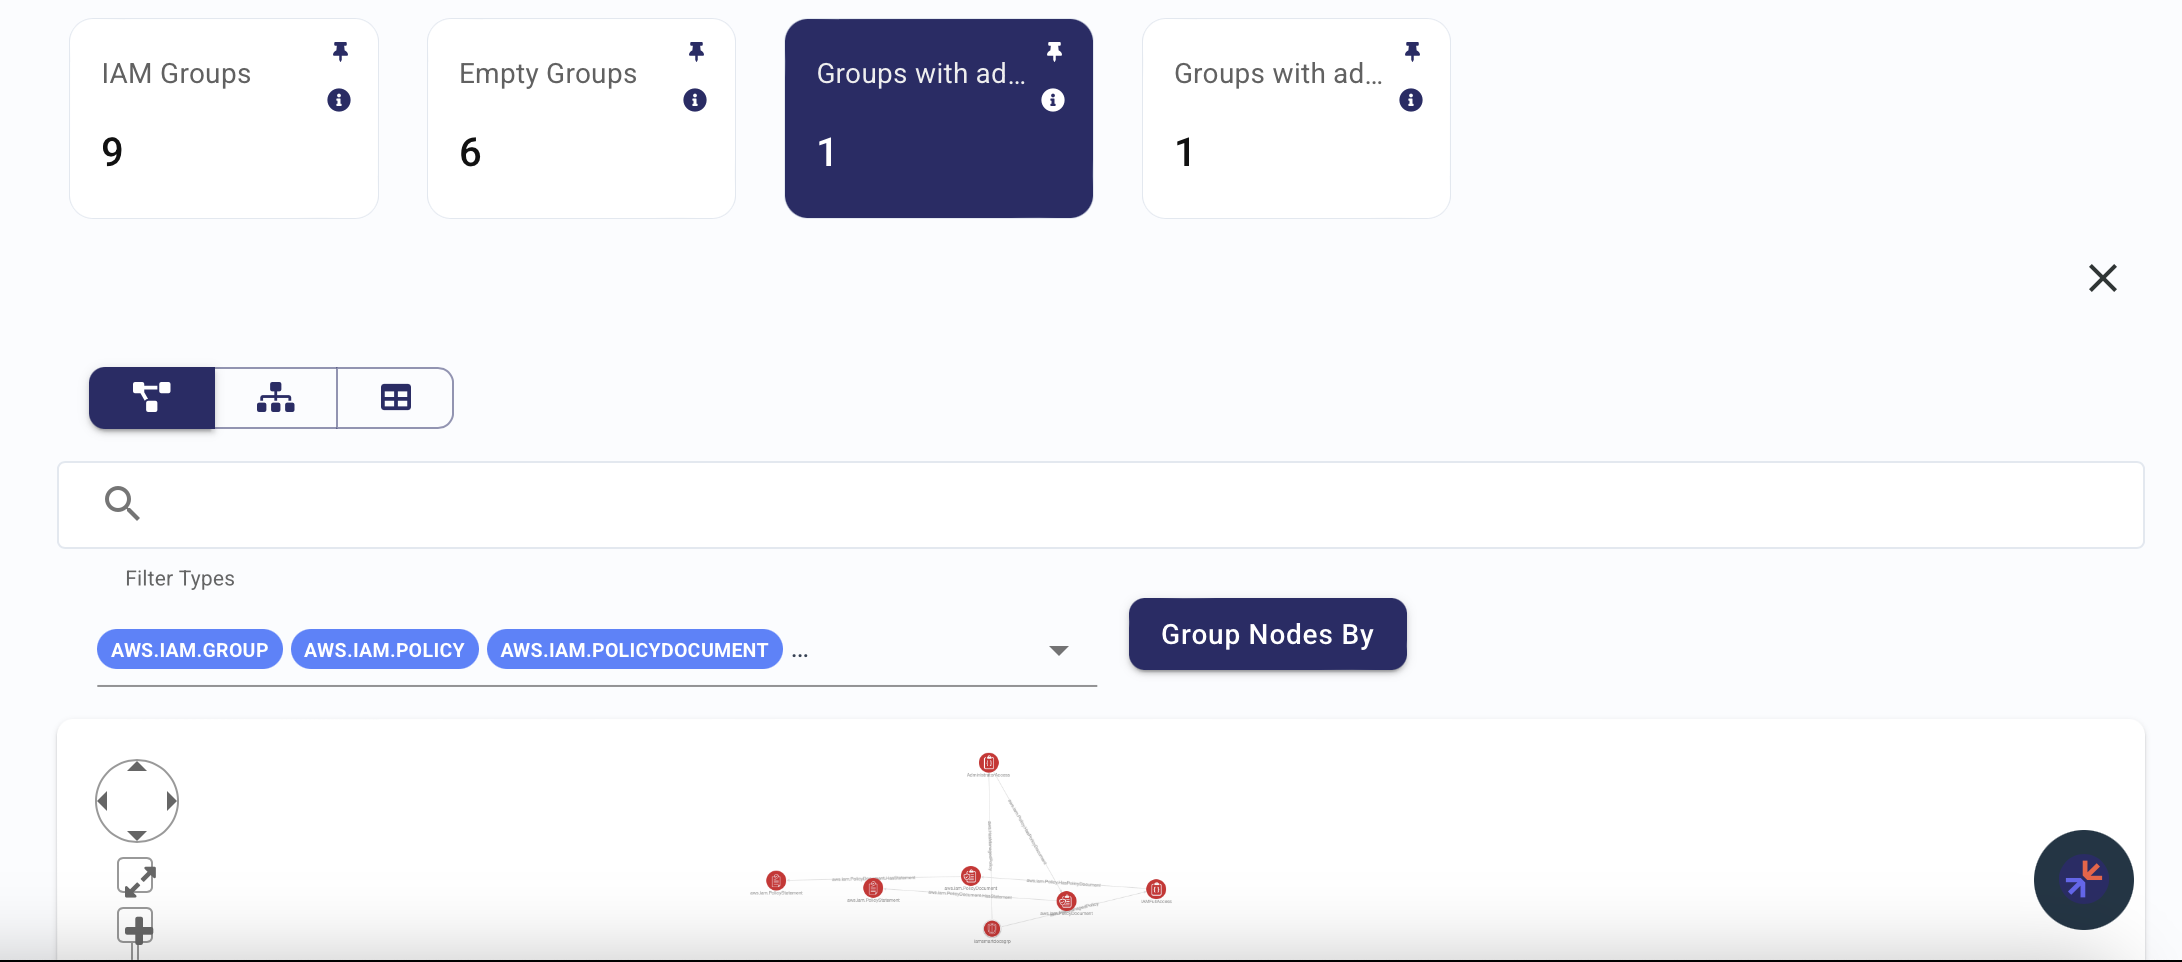Switch to graph network view

(152, 398)
